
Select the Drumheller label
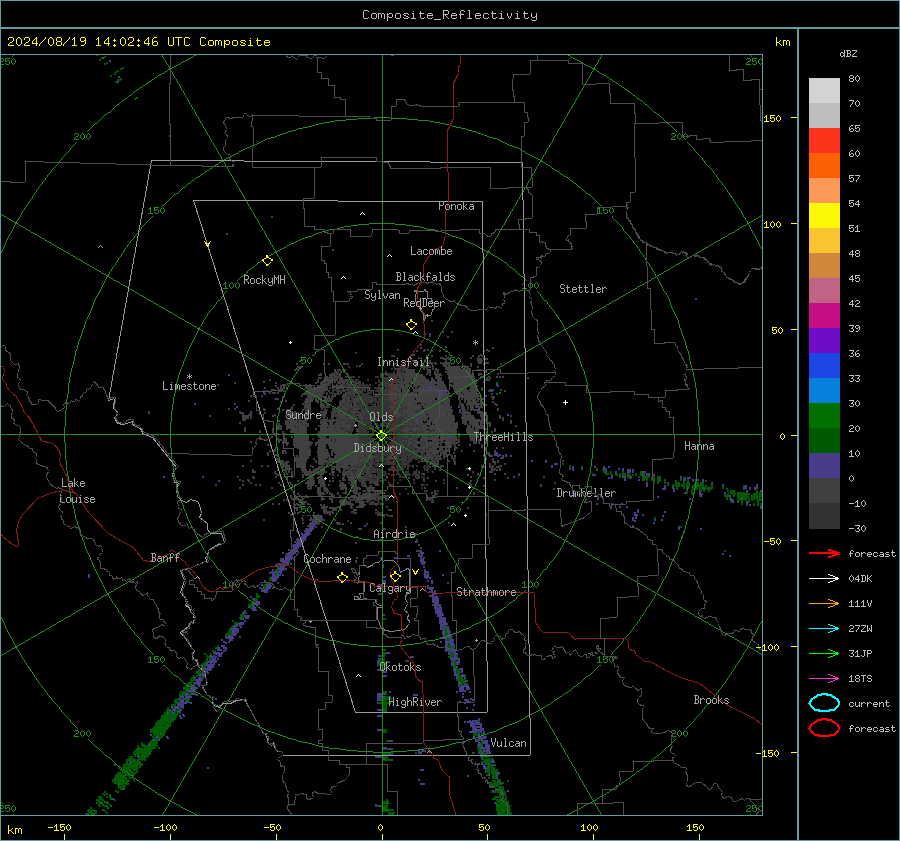click(586, 493)
